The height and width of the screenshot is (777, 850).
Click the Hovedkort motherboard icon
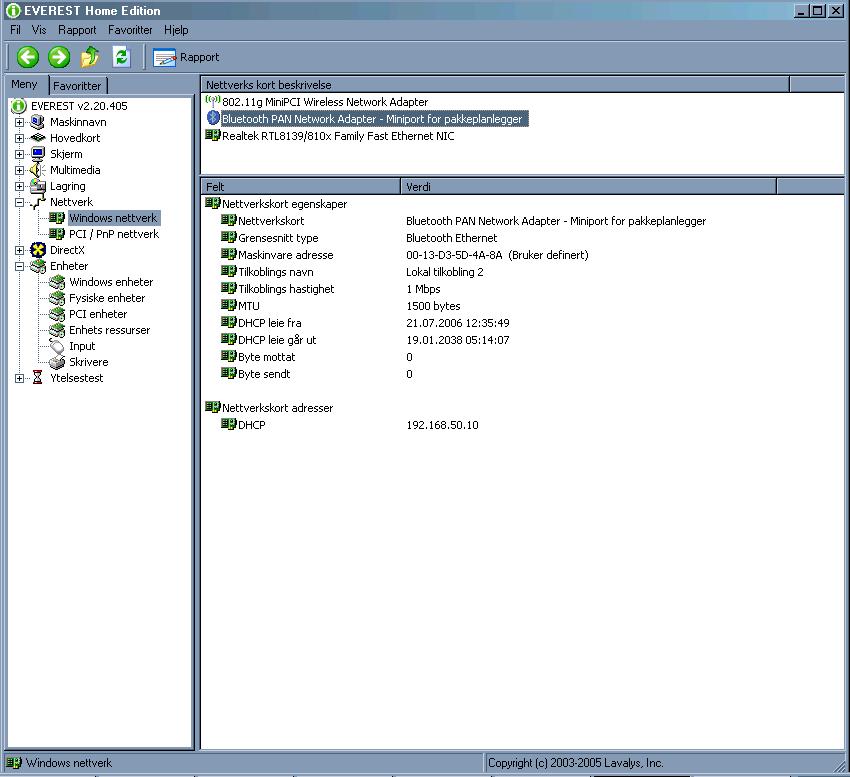(x=37, y=138)
